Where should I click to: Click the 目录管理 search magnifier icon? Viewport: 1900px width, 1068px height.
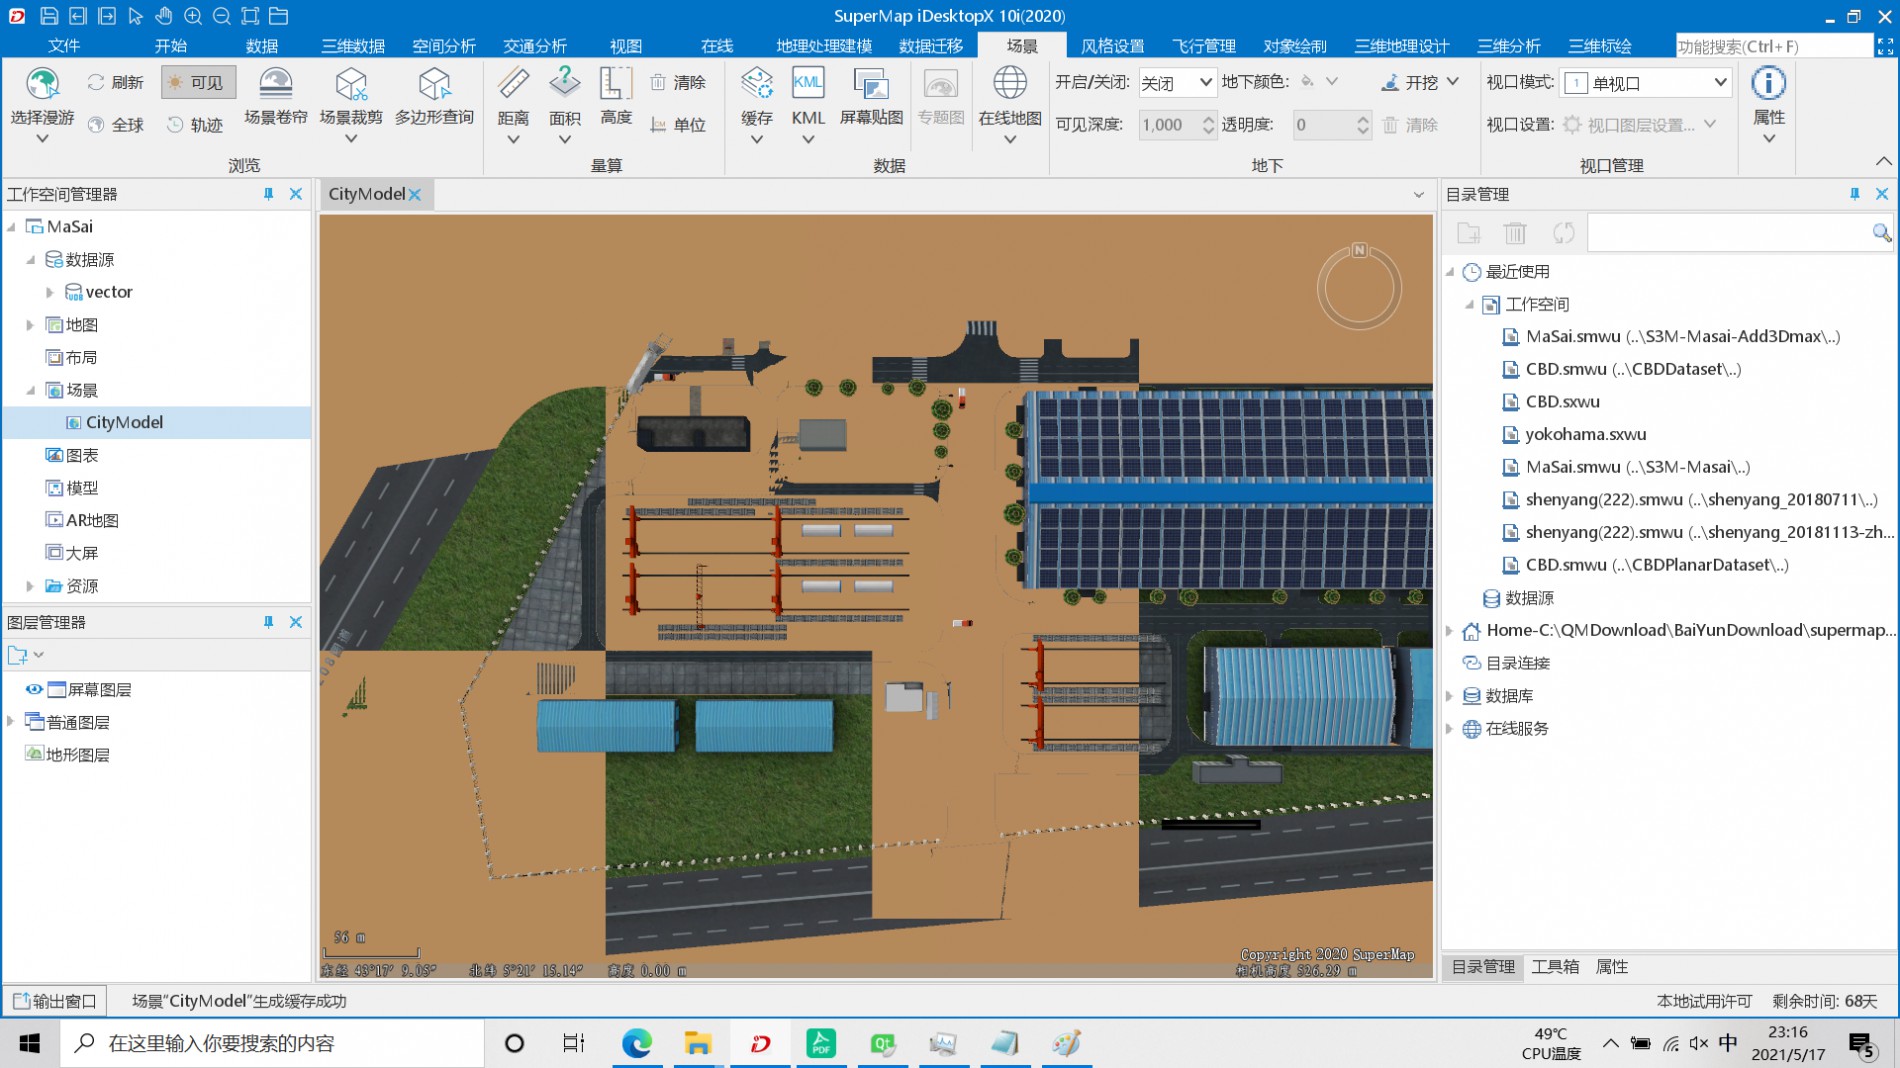point(1881,233)
